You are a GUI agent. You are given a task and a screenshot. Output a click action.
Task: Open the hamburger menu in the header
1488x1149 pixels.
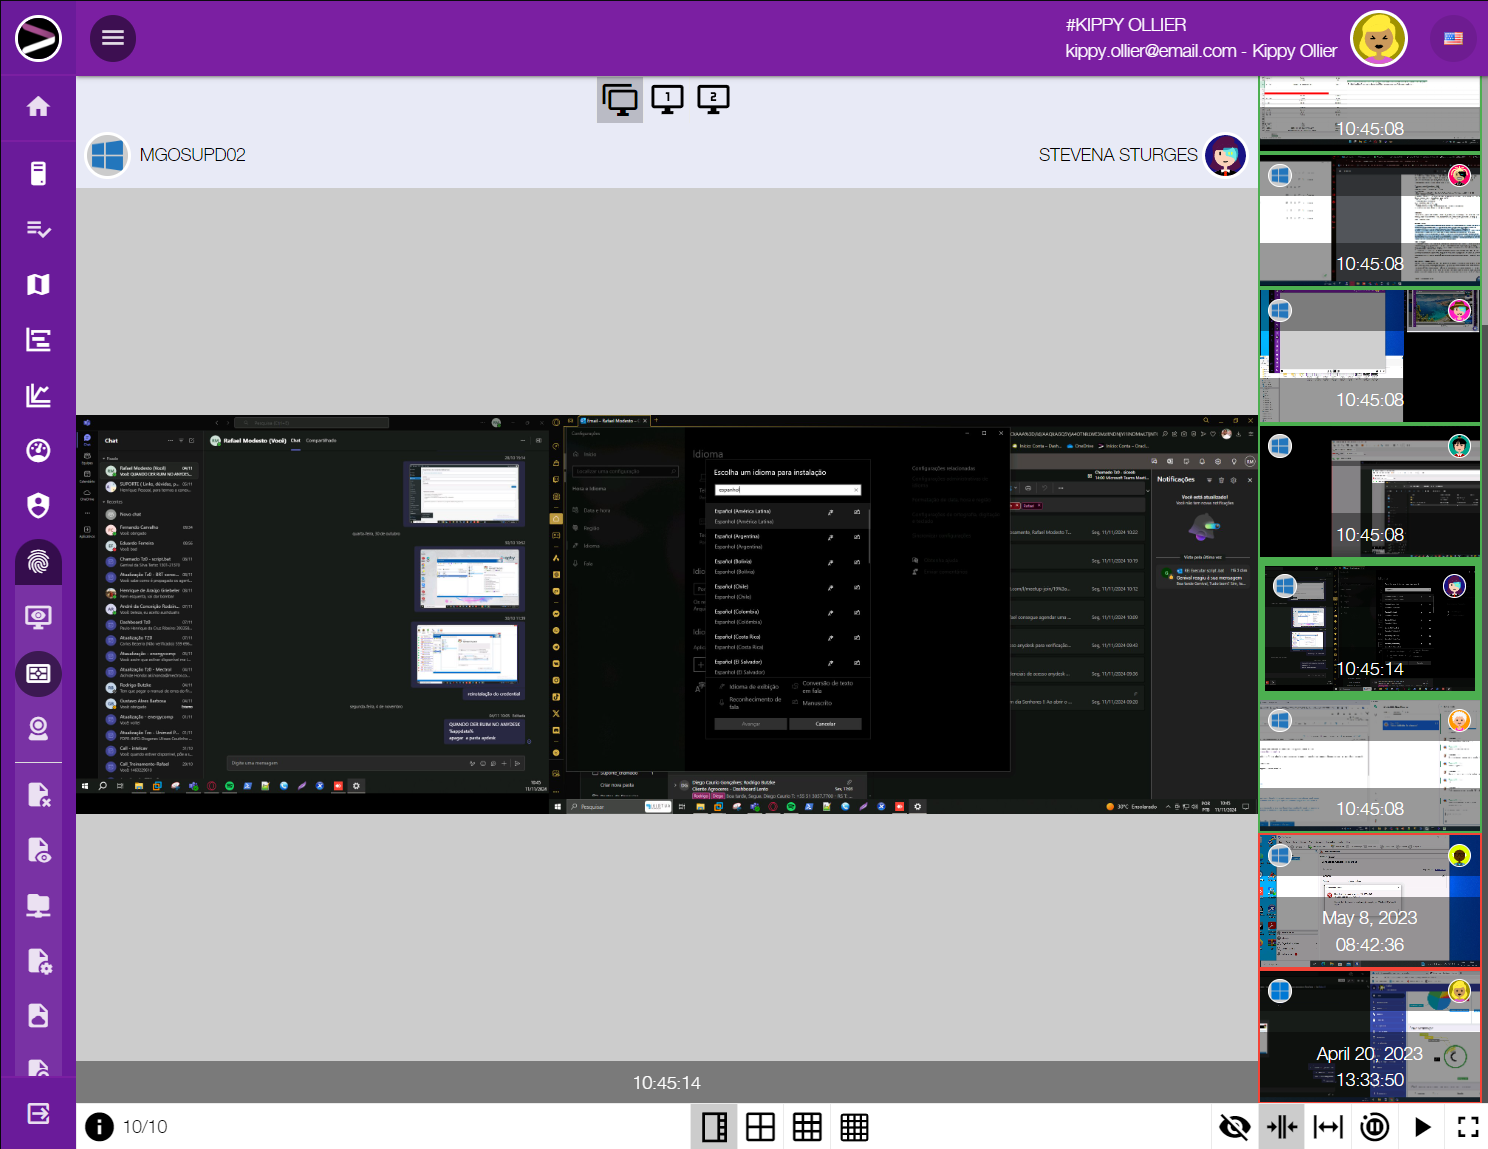tap(113, 38)
